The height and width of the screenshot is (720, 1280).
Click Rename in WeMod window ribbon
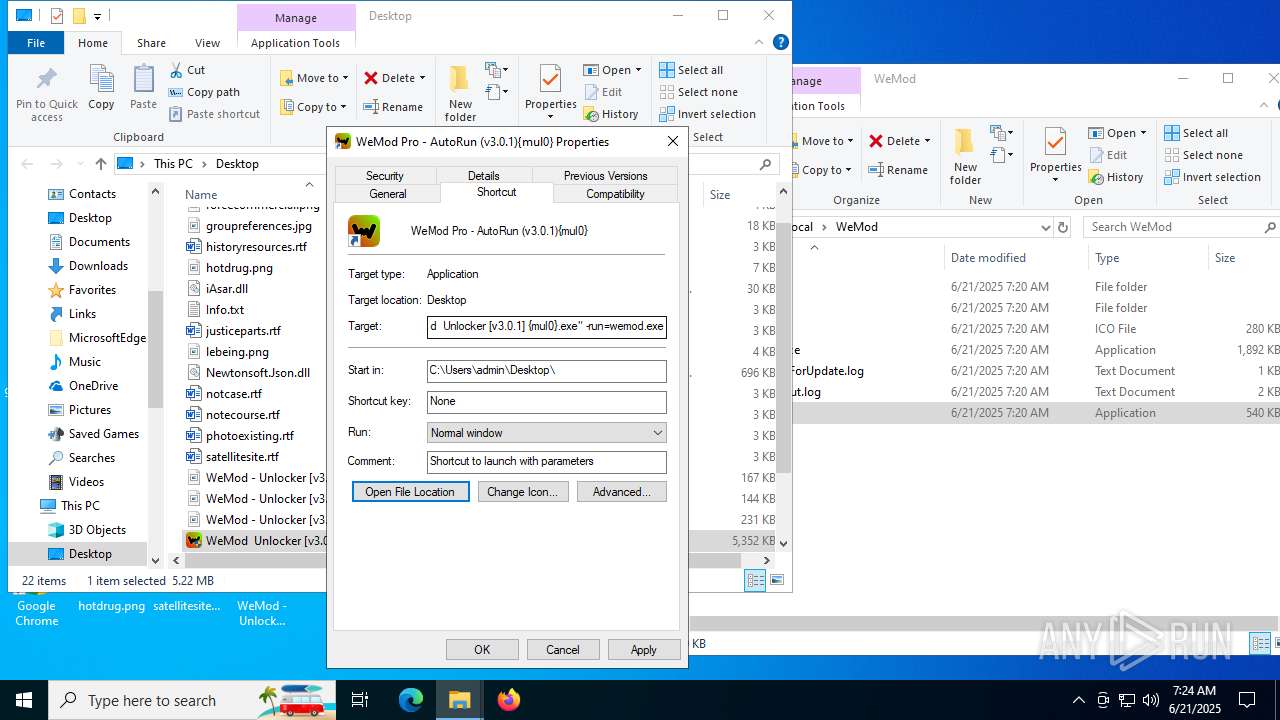tap(898, 170)
